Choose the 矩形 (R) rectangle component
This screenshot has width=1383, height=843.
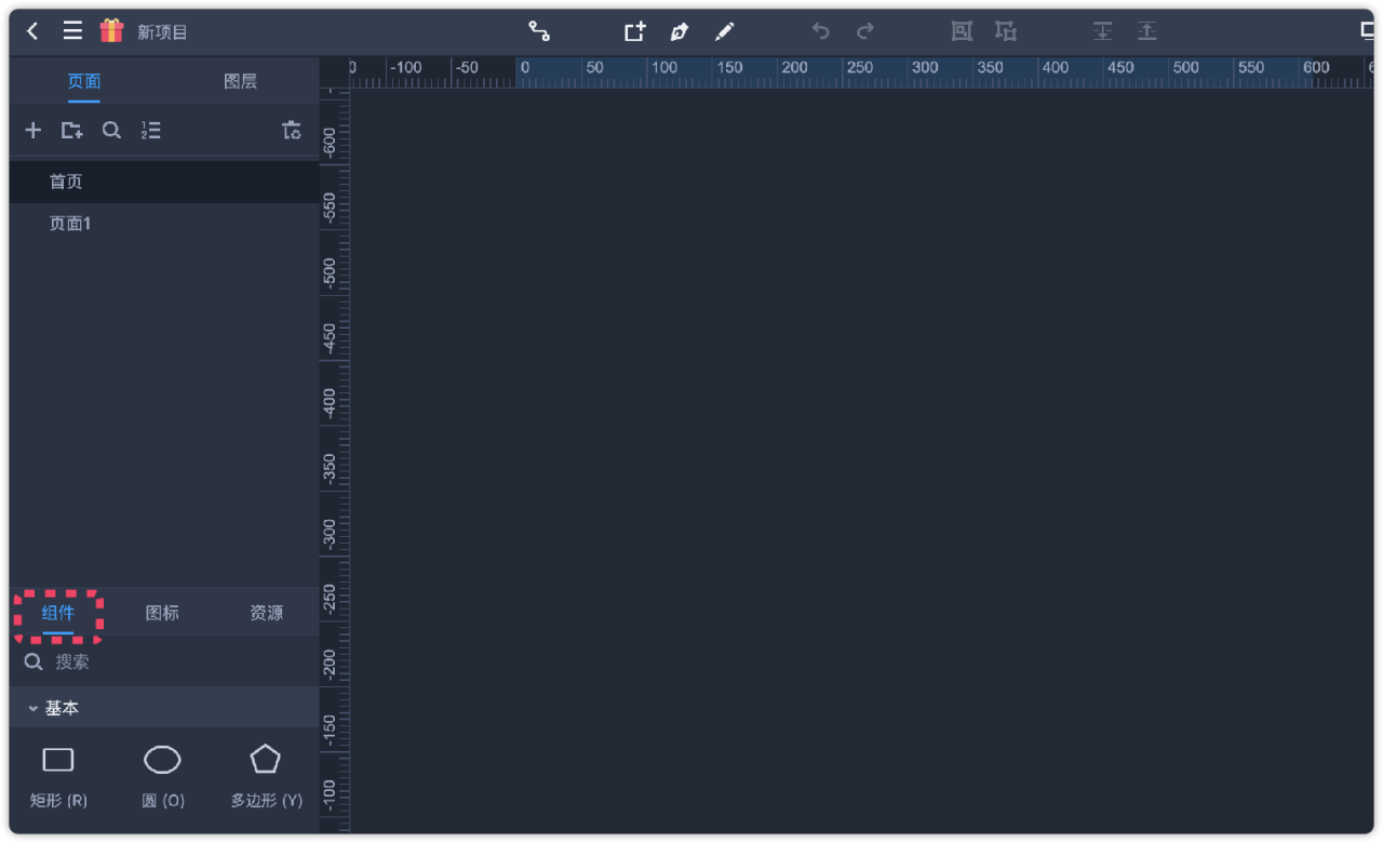coord(58,774)
